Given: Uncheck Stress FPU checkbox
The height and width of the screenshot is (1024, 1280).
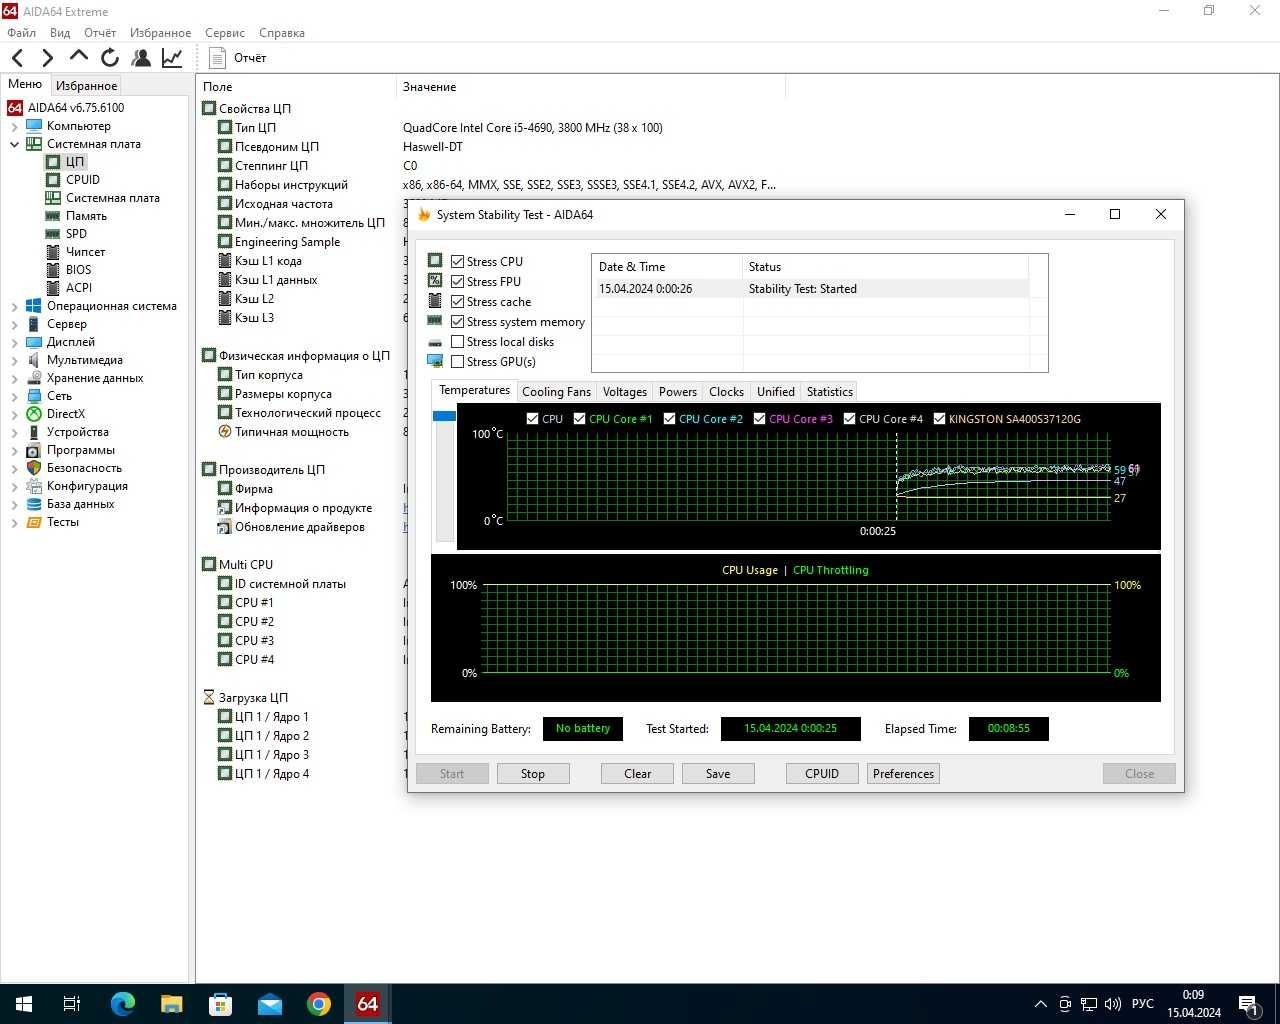Looking at the screenshot, I should tap(457, 282).
